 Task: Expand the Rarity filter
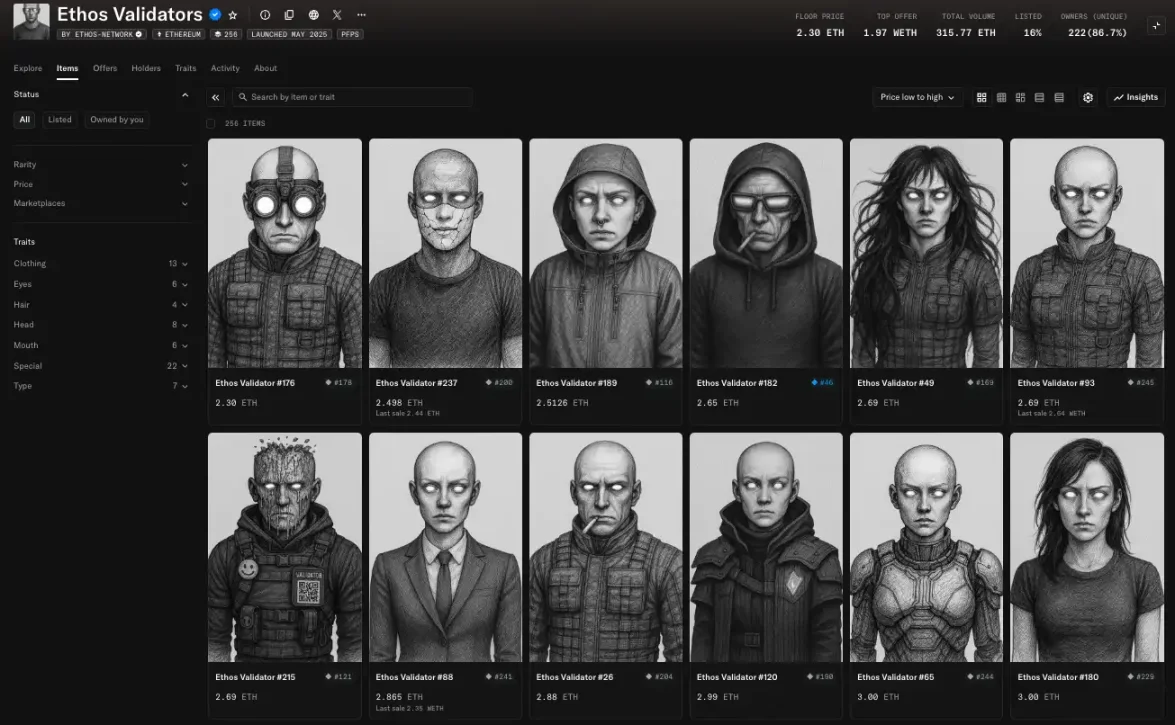(100, 164)
